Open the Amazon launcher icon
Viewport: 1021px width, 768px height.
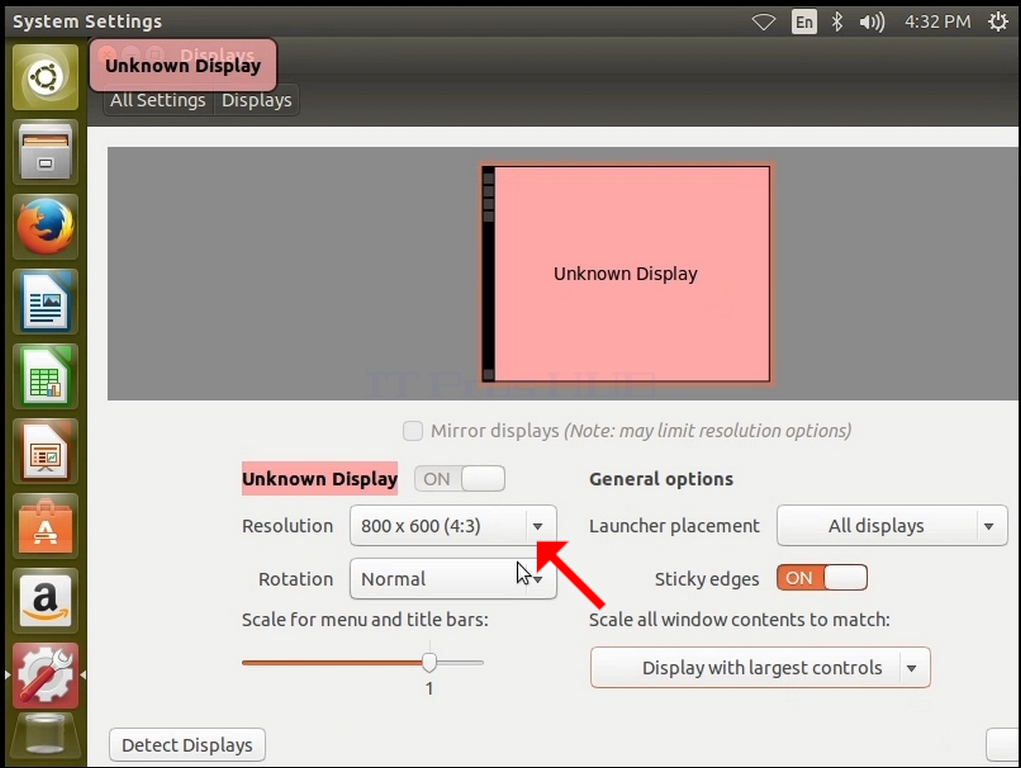click(x=45, y=601)
